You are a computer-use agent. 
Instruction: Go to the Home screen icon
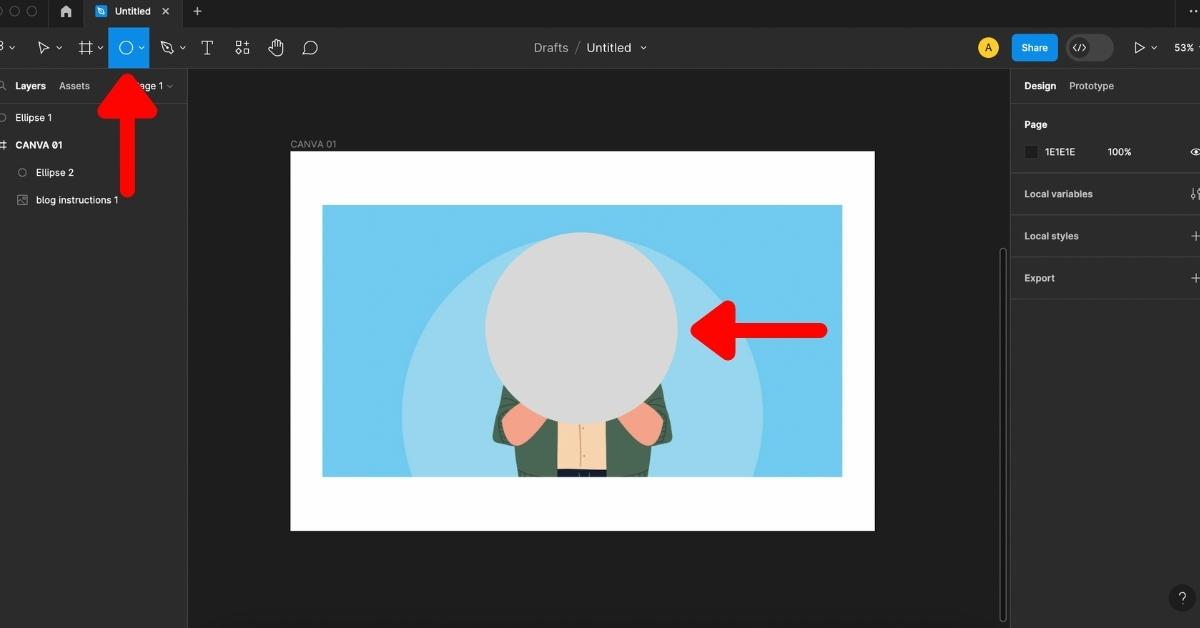click(66, 11)
